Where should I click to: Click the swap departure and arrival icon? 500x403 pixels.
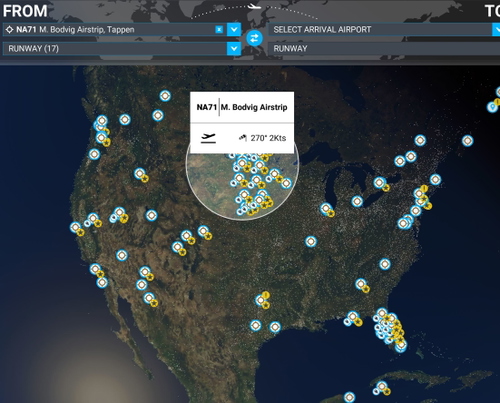coord(254,38)
